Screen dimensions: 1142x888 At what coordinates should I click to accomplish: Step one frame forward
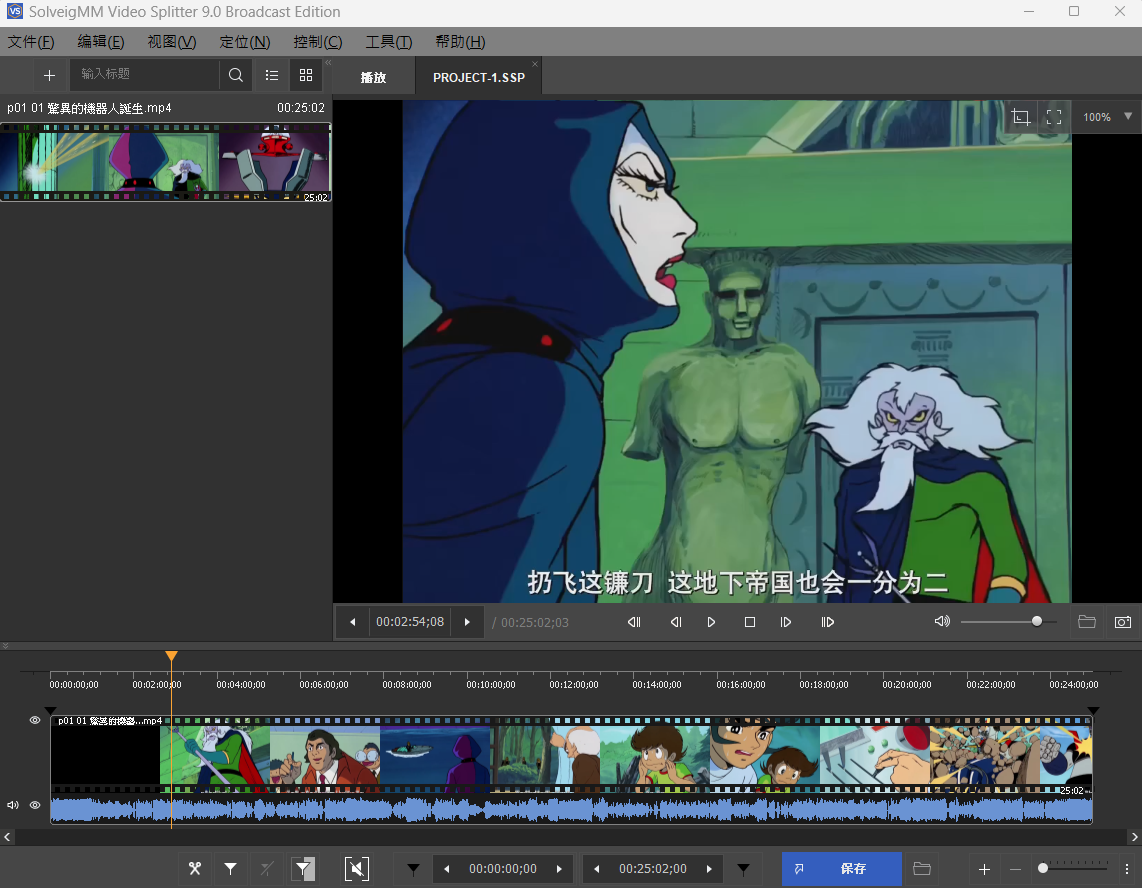786,622
